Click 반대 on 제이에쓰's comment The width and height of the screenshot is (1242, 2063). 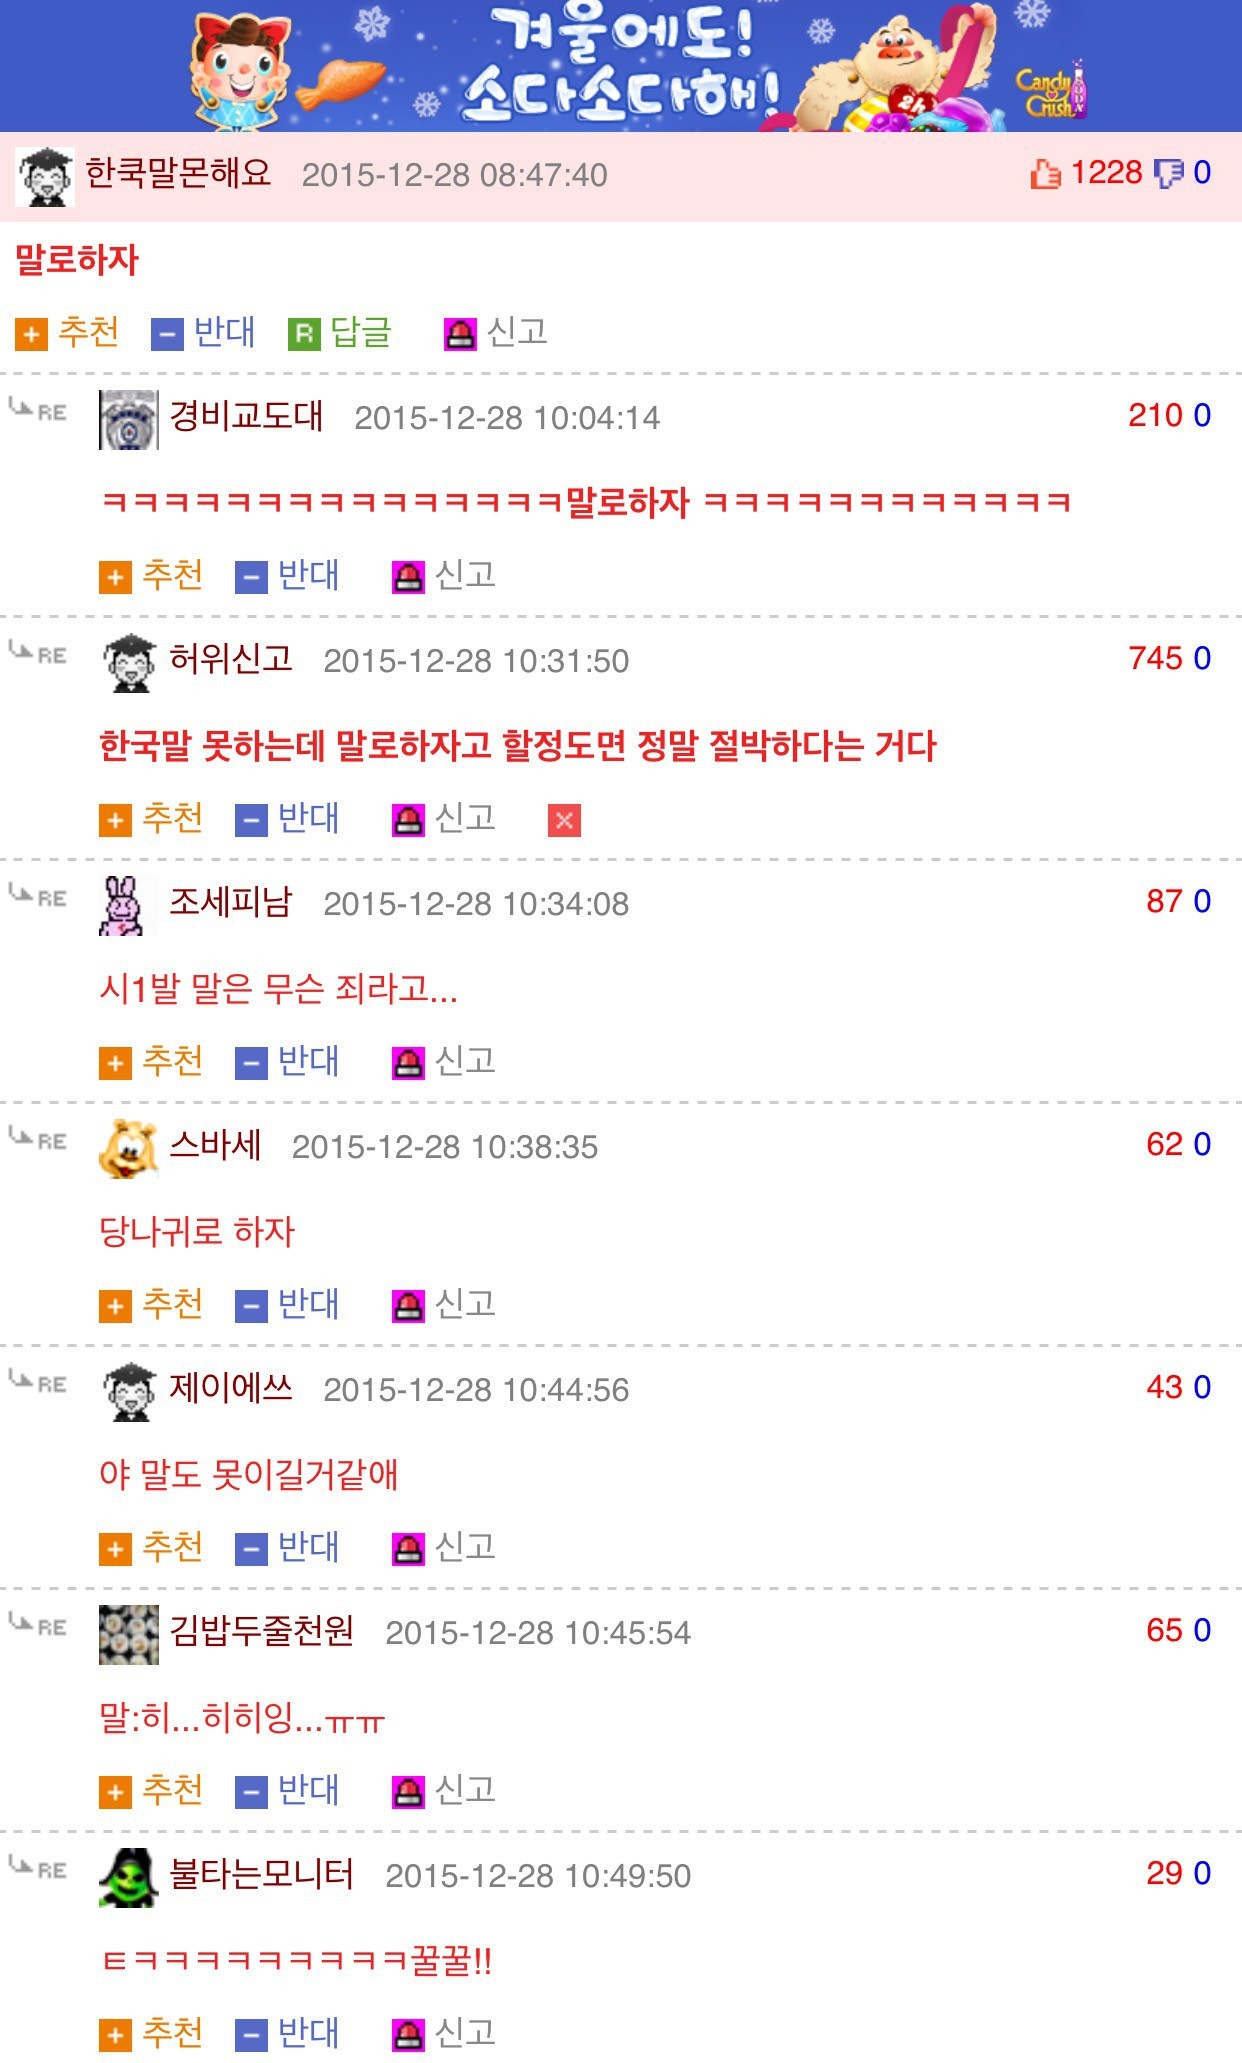coord(287,1548)
